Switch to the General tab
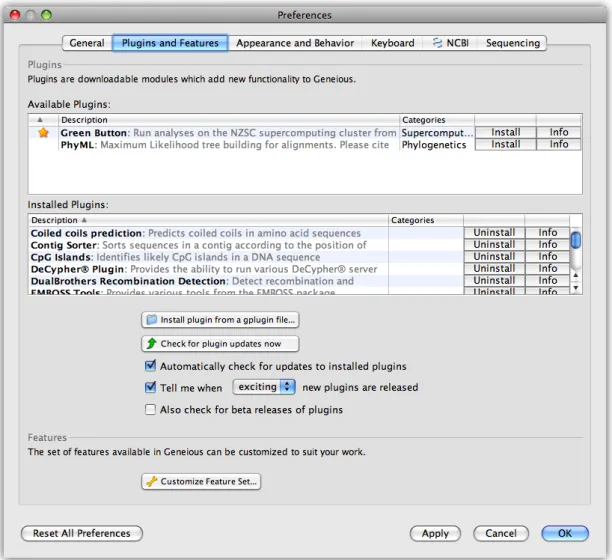This screenshot has height=560, width=612. [x=87, y=43]
